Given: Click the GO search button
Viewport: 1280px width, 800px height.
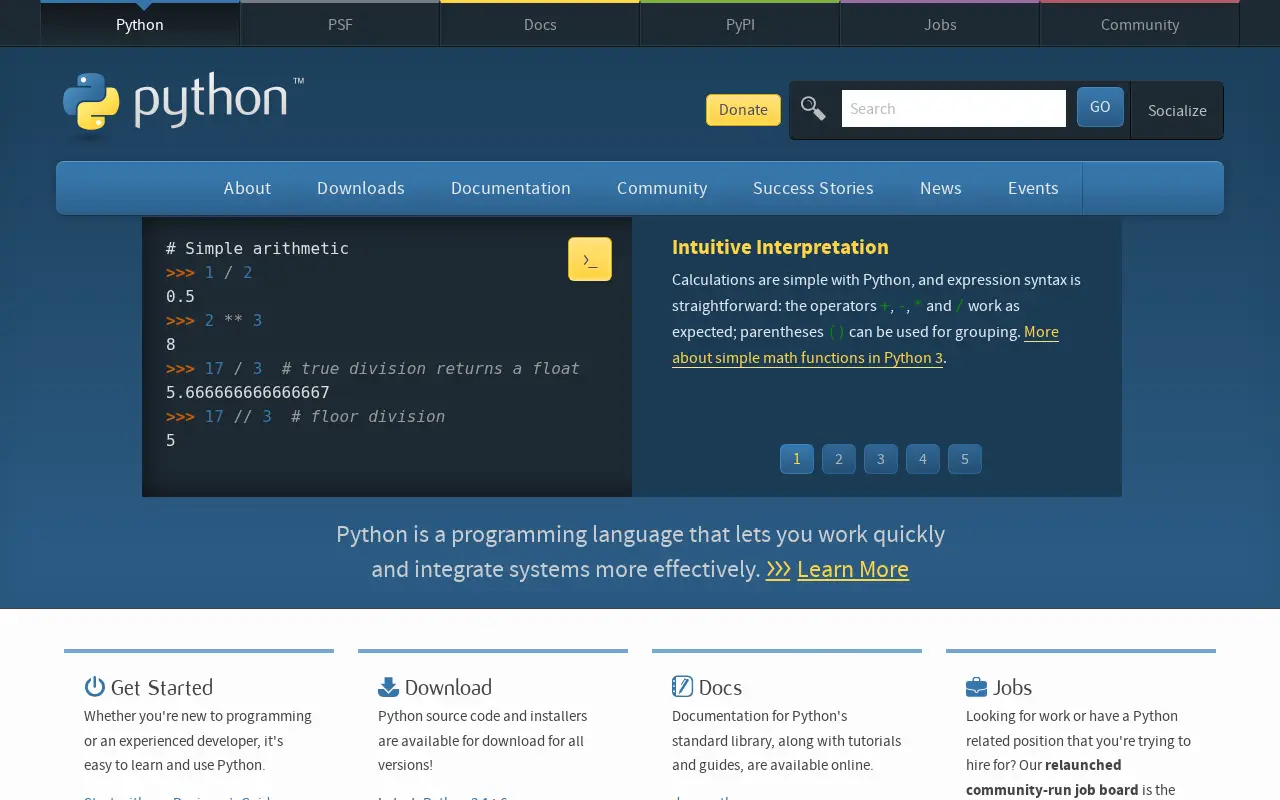Looking at the screenshot, I should pyautogui.click(x=1100, y=107).
